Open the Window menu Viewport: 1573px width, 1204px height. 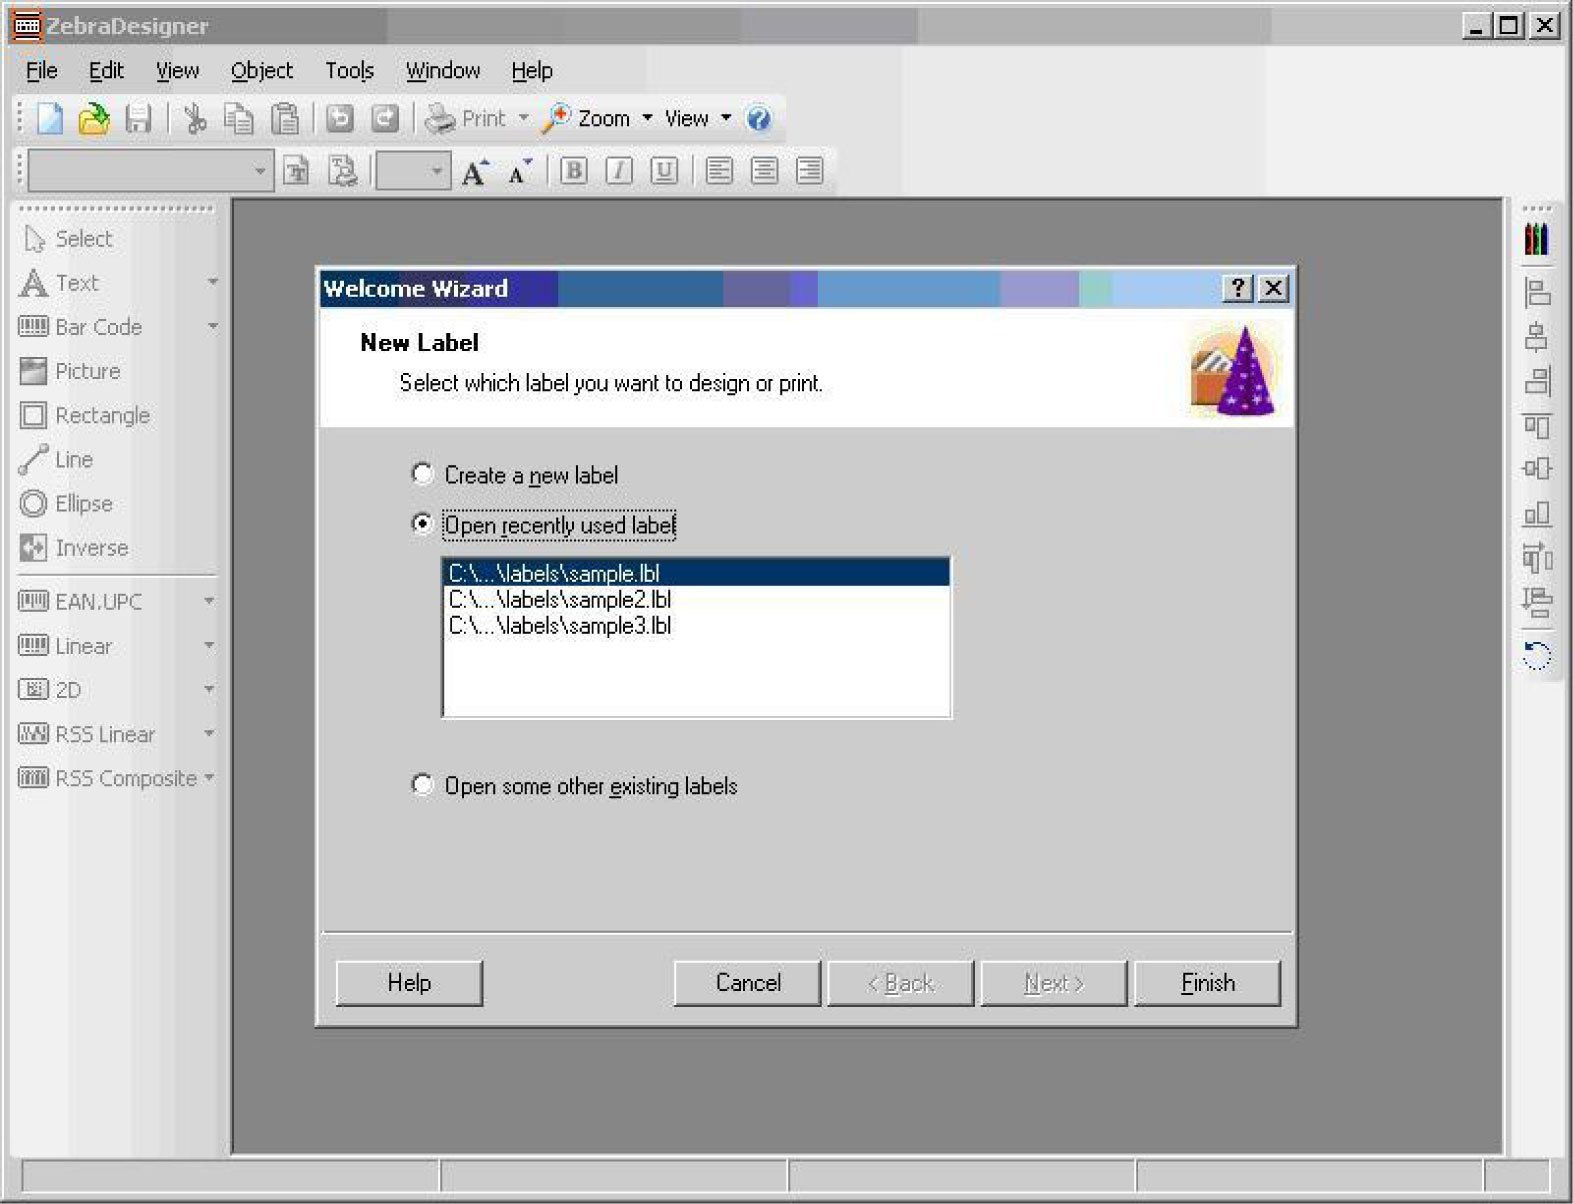(x=443, y=71)
